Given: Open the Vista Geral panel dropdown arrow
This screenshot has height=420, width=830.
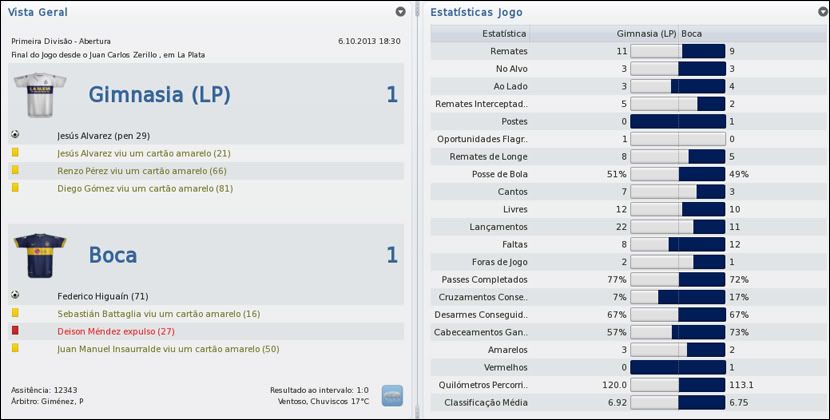Looking at the screenshot, I should click(401, 12).
